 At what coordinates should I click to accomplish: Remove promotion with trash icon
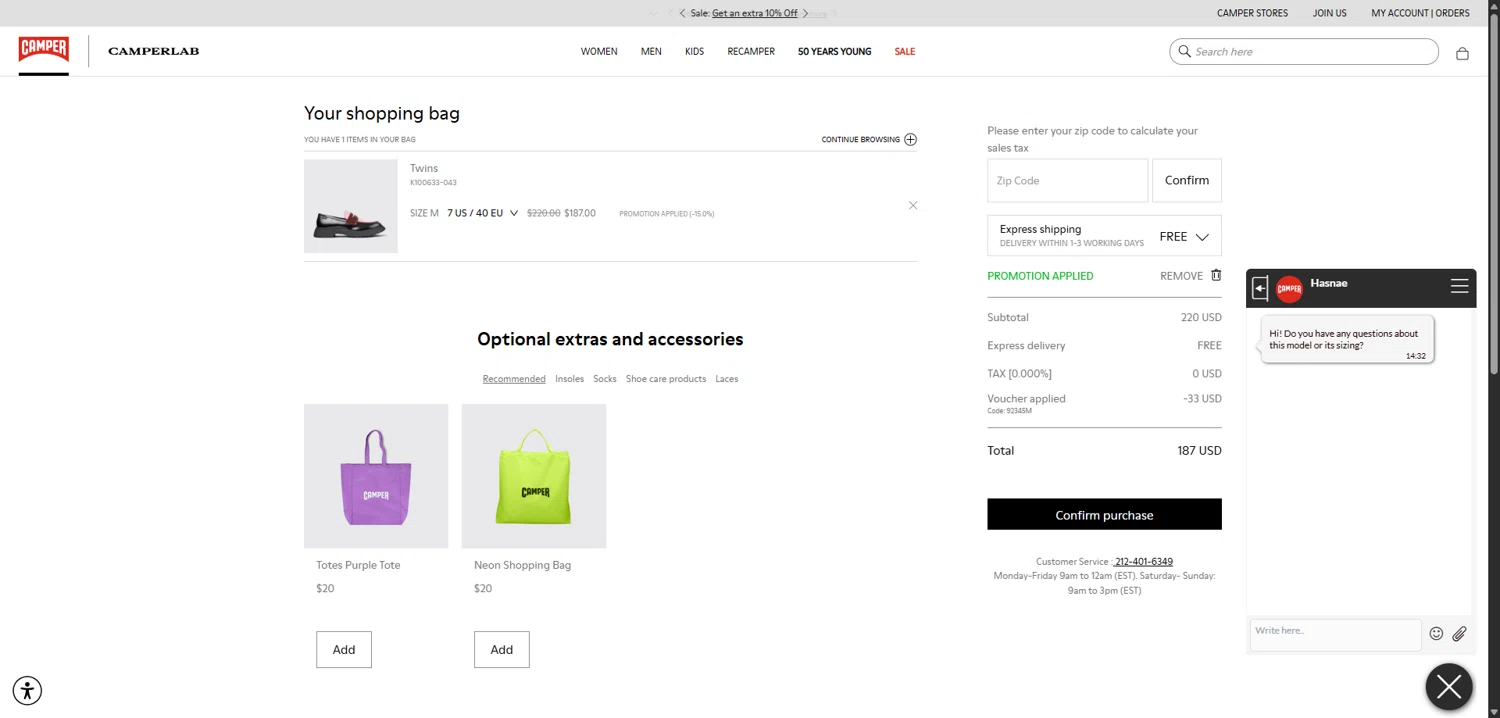pyautogui.click(x=1216, y=275)
